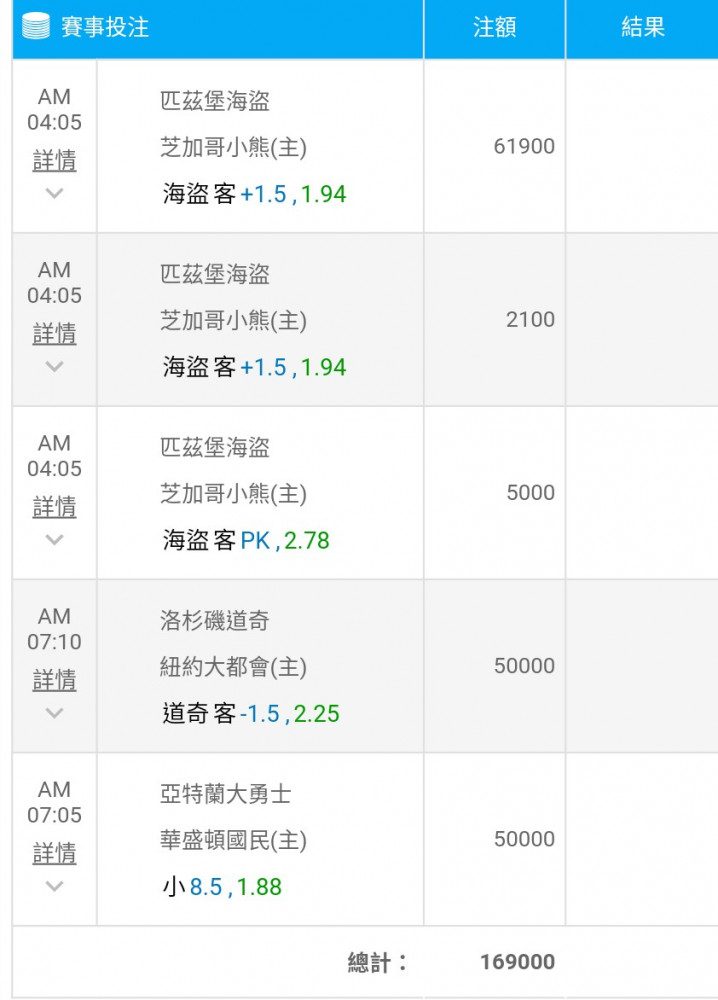Screen dimensions: 718x1000
Task: Click 海盜 客 PK, 2.78 wager text
Action: [245, 540]
